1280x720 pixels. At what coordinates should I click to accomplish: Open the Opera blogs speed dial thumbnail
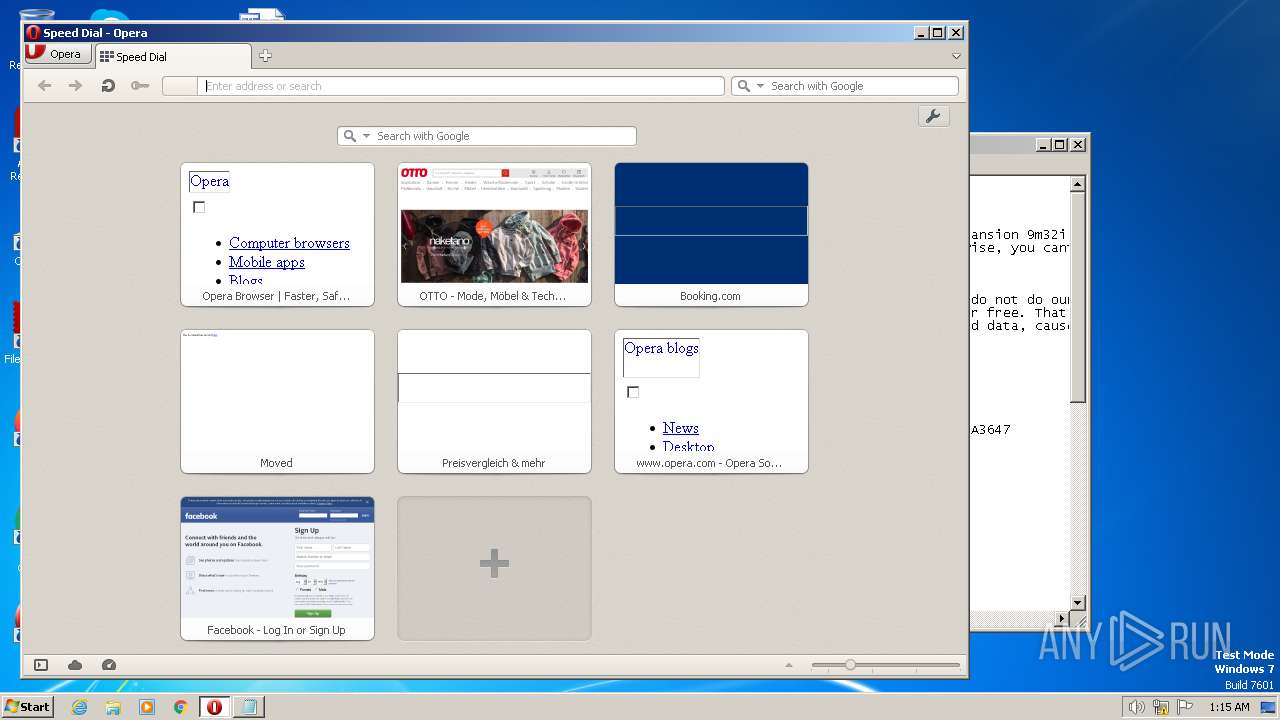pyautogui.click(x=711, y=401)
